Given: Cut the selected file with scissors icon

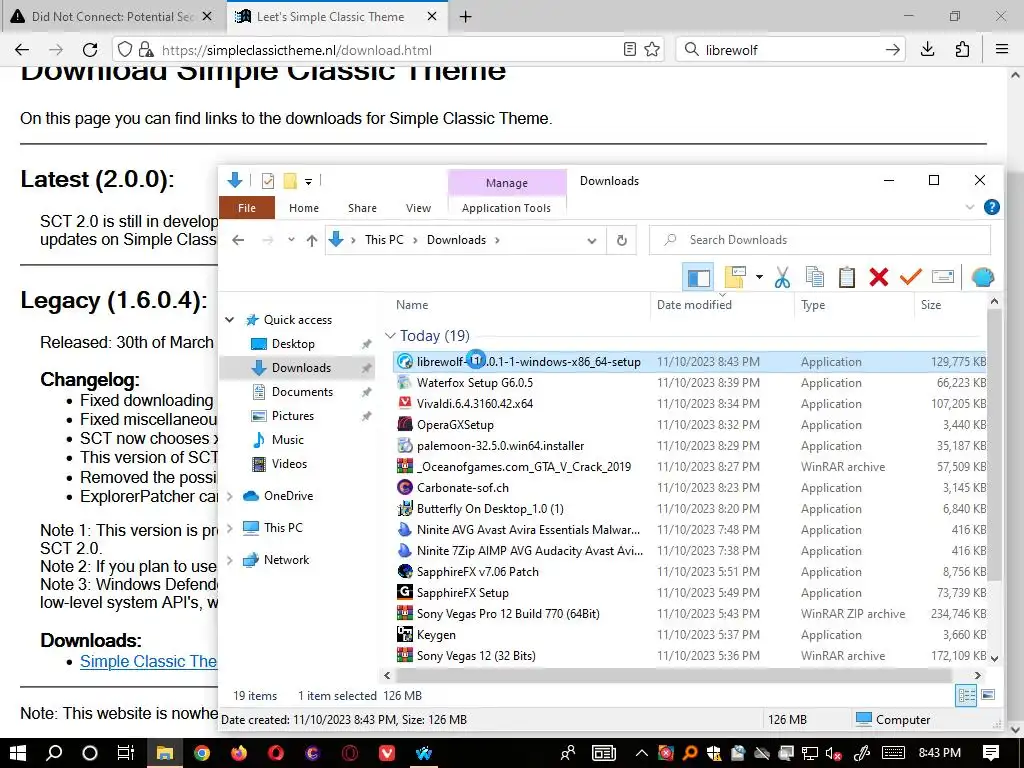Looking at the screenshot, I should pyautogui.click(x=782, y=278).
